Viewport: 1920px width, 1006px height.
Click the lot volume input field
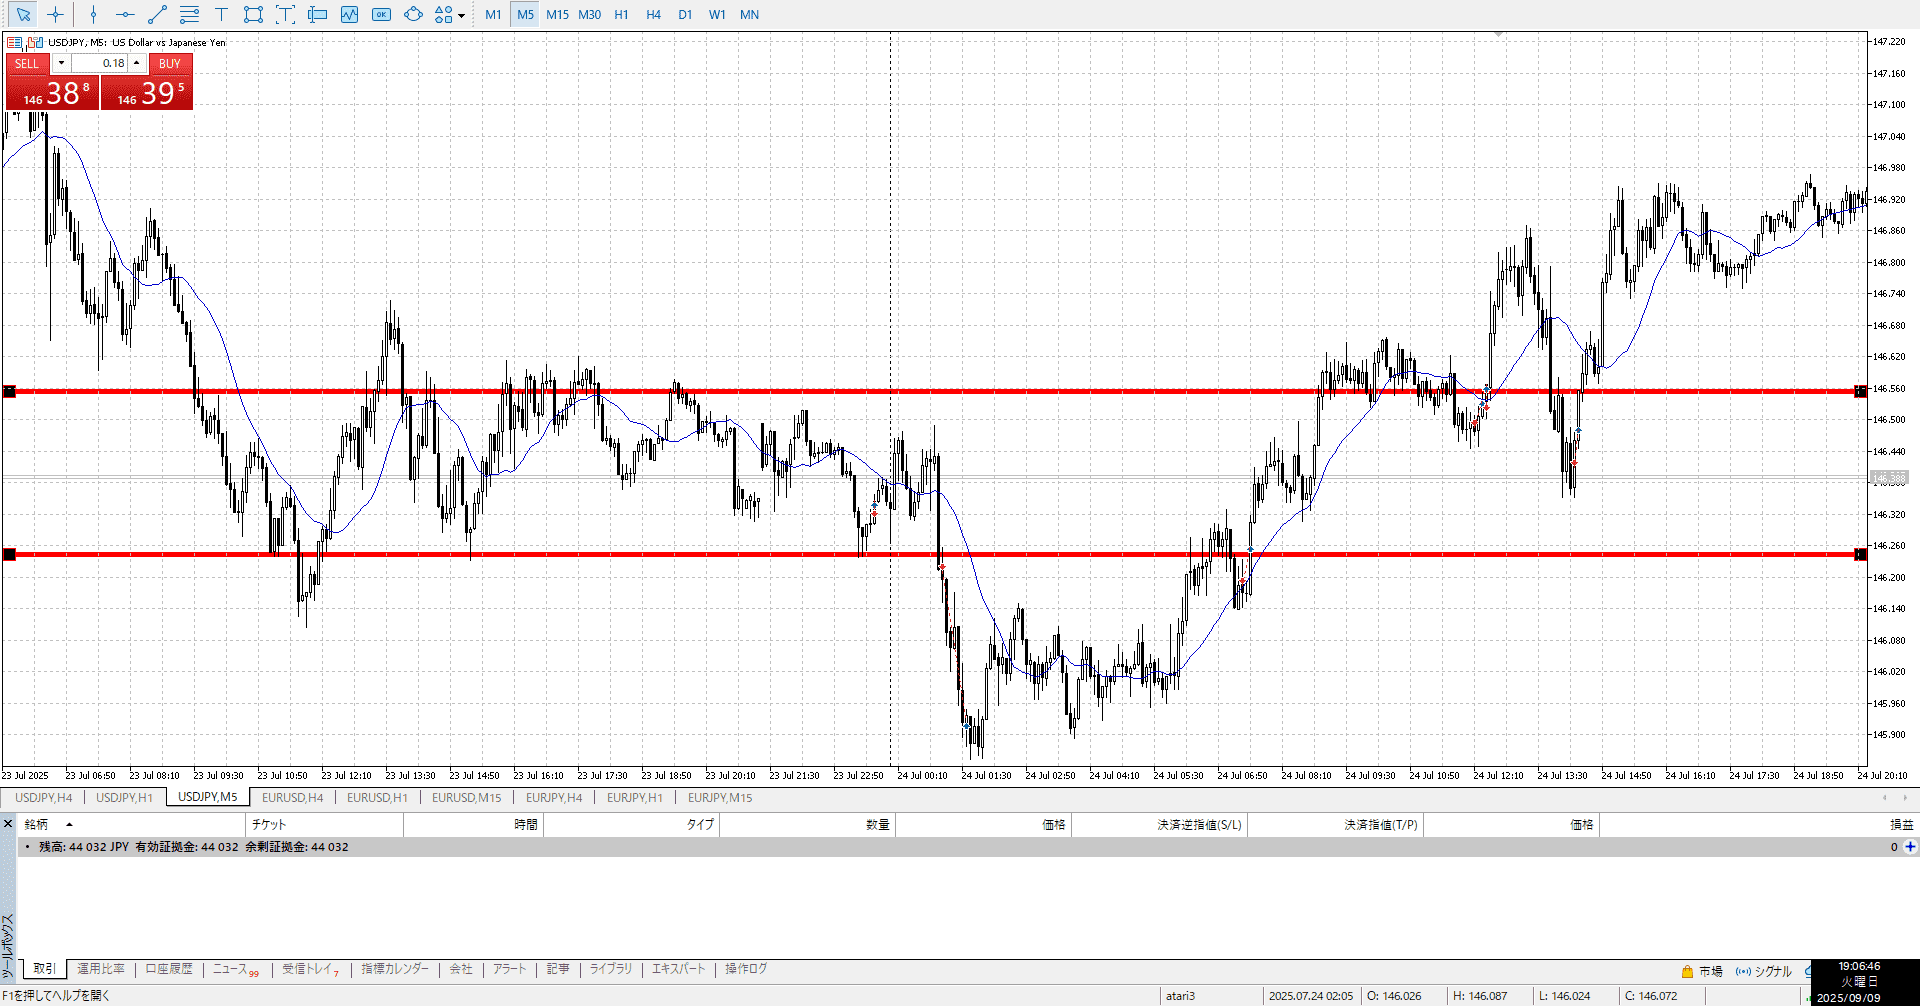tap(100, 63)
